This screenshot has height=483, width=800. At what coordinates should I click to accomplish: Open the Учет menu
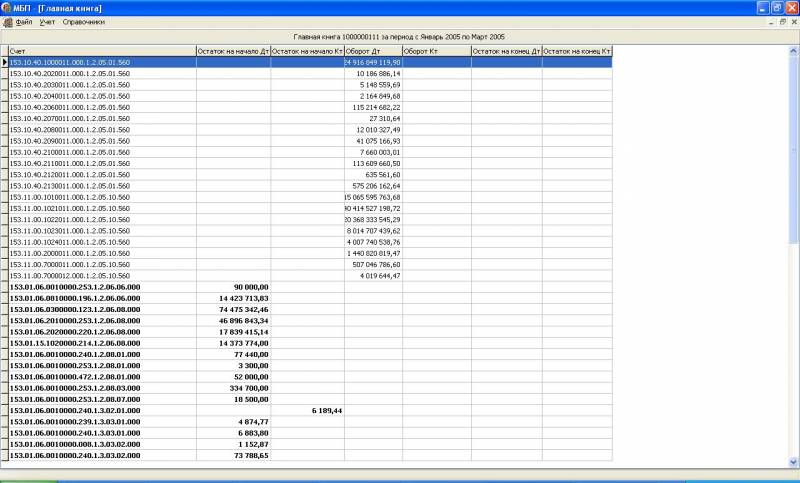point(47,22)
